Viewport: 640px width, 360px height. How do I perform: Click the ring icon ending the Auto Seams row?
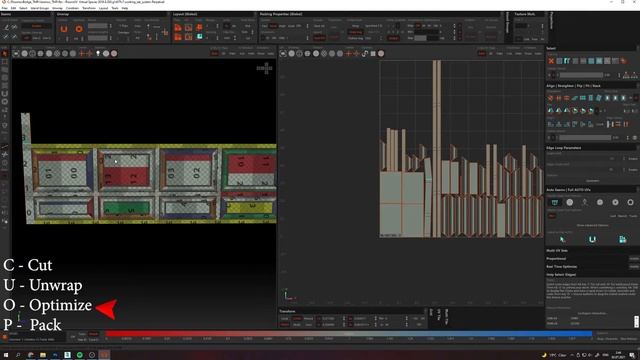(x=630, y=202)
